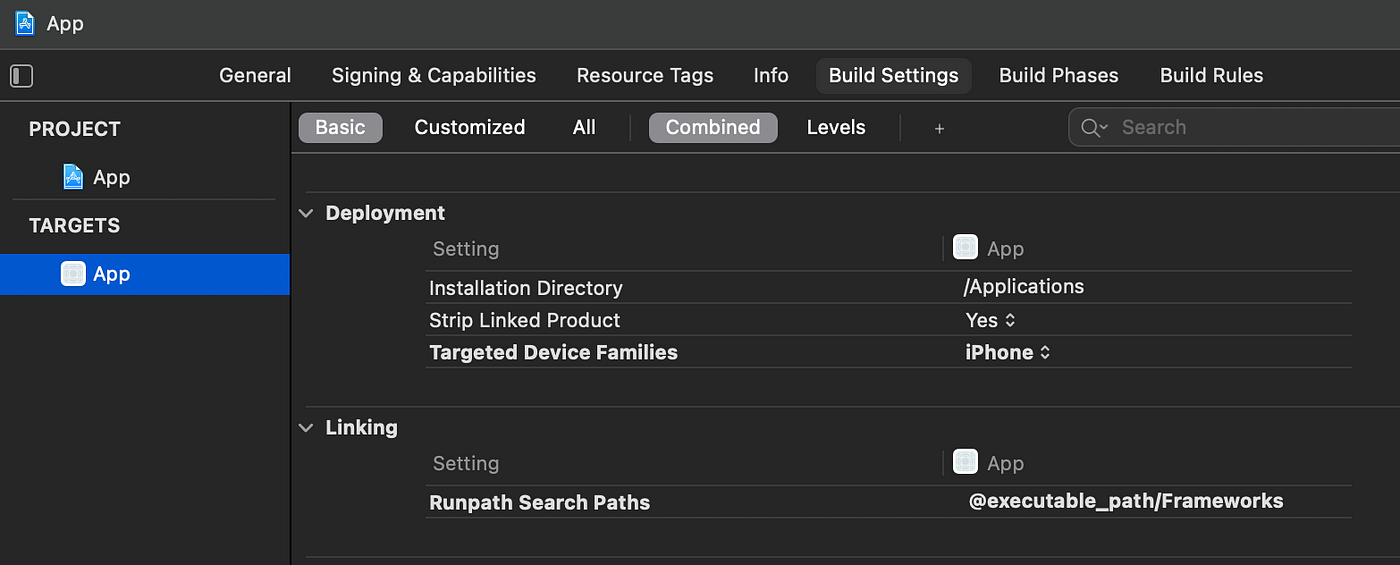Collapse the Deployment section
The width and height of the screenshot is (1400, 565).
point(306,213)
